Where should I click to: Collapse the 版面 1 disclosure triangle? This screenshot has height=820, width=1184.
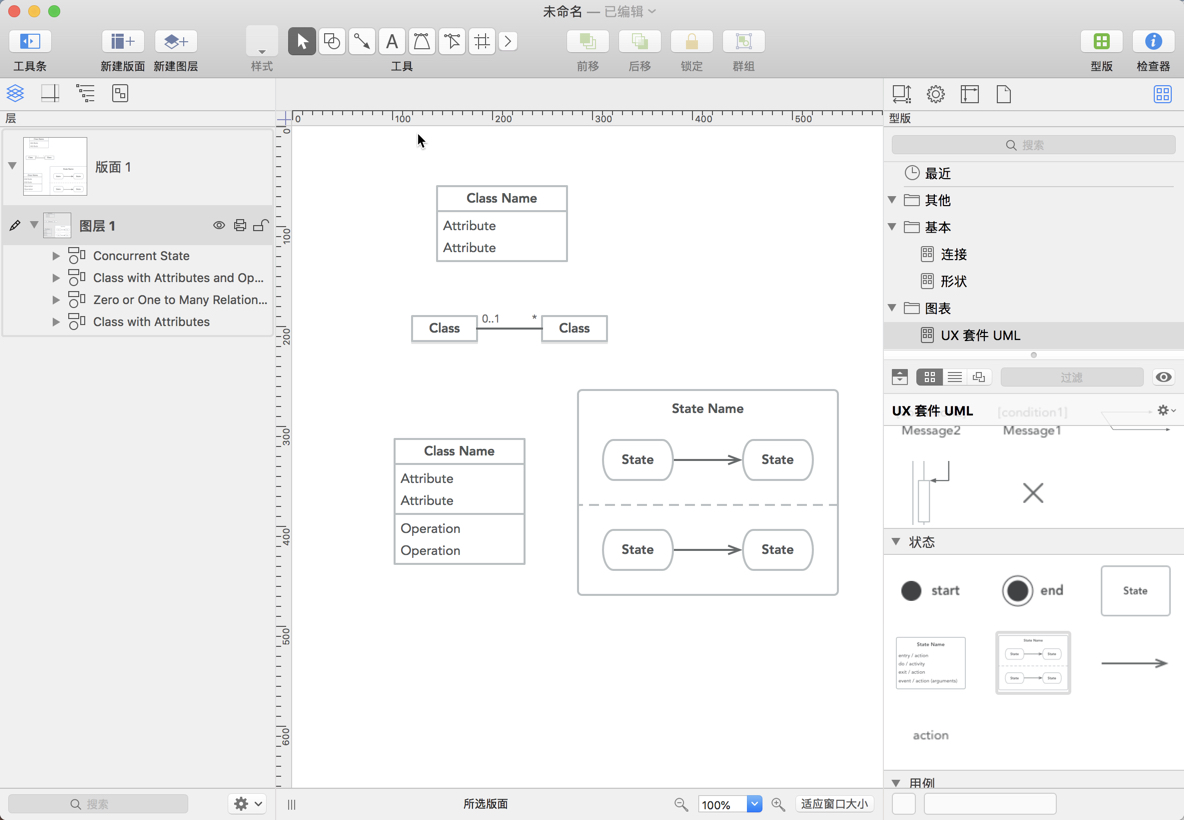pyautogui.click(x=10, y=167)
